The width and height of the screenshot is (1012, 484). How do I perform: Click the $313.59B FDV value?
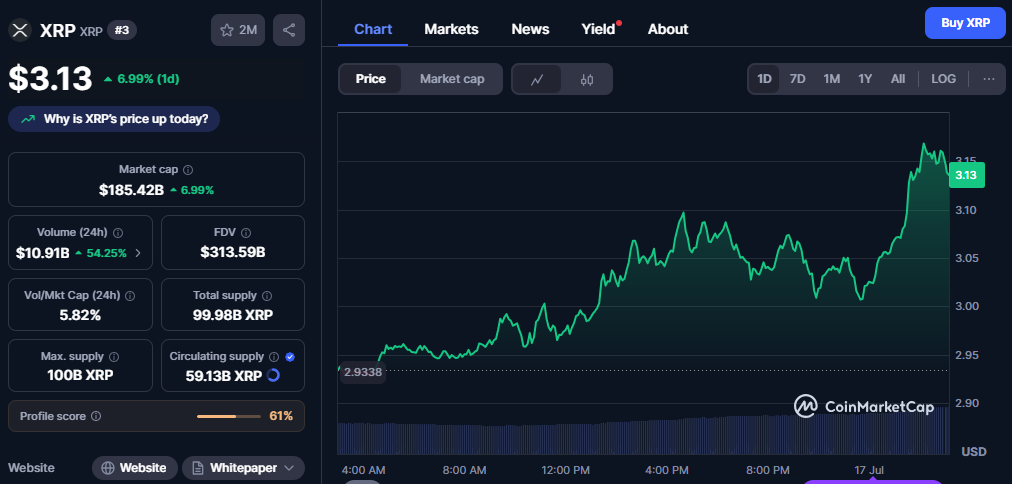click(x=232, y=253)
